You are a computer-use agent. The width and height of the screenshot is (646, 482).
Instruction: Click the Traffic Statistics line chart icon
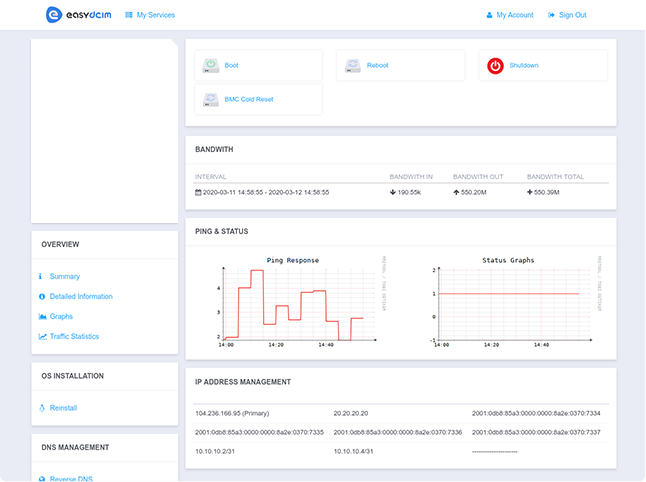pyautogui.click(x=42, y=337)
